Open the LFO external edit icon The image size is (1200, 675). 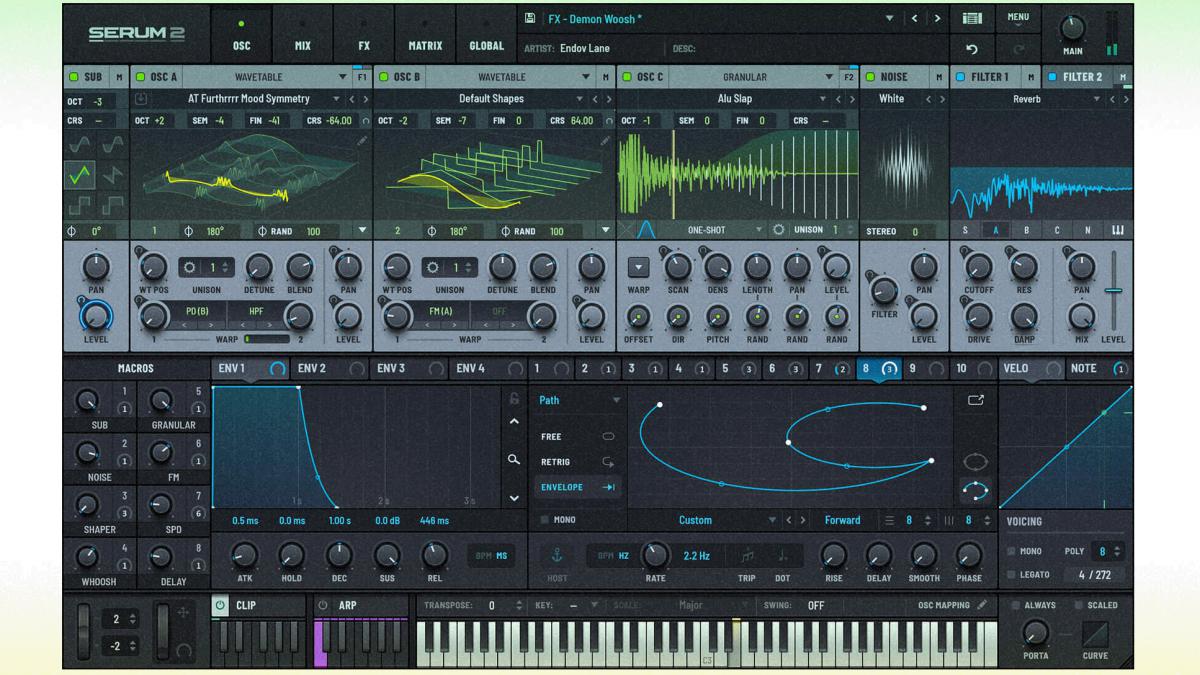pos(975,399)
